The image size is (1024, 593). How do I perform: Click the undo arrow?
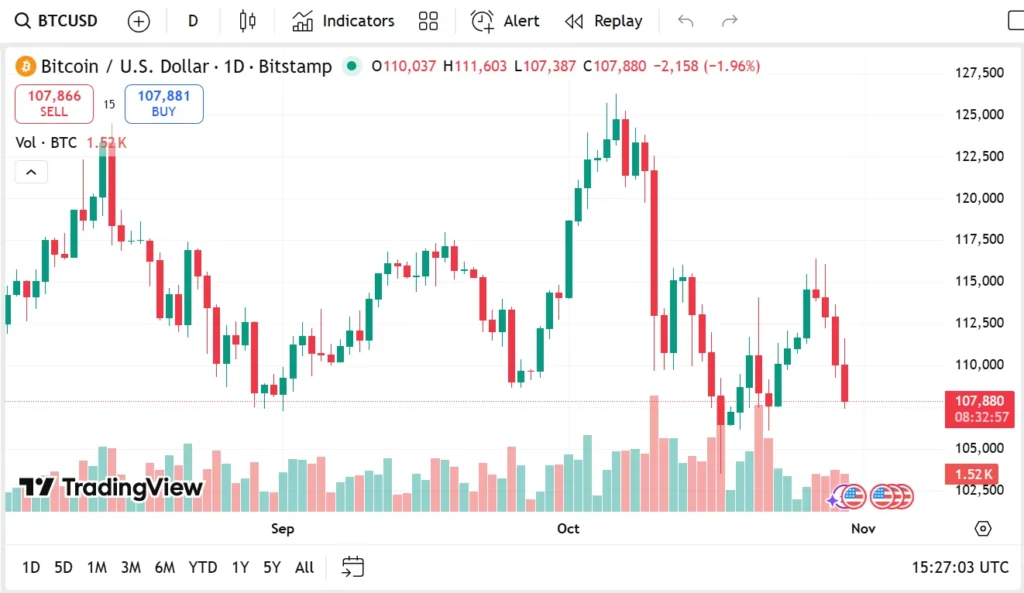(x=686, y=21)
